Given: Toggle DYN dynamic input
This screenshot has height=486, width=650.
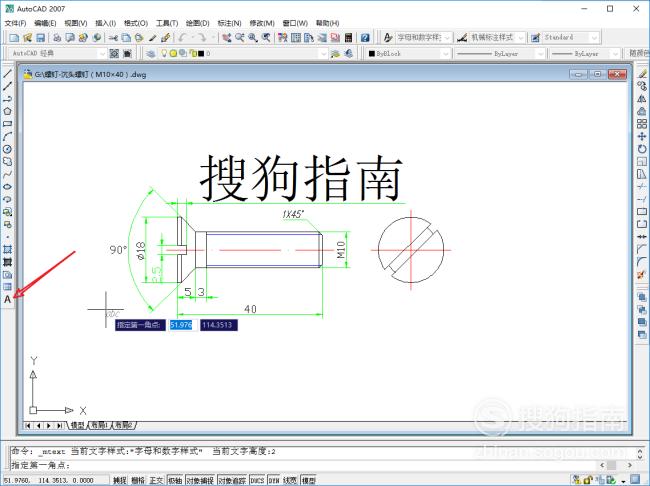Looking at the screenshot, I should [274, 480].
